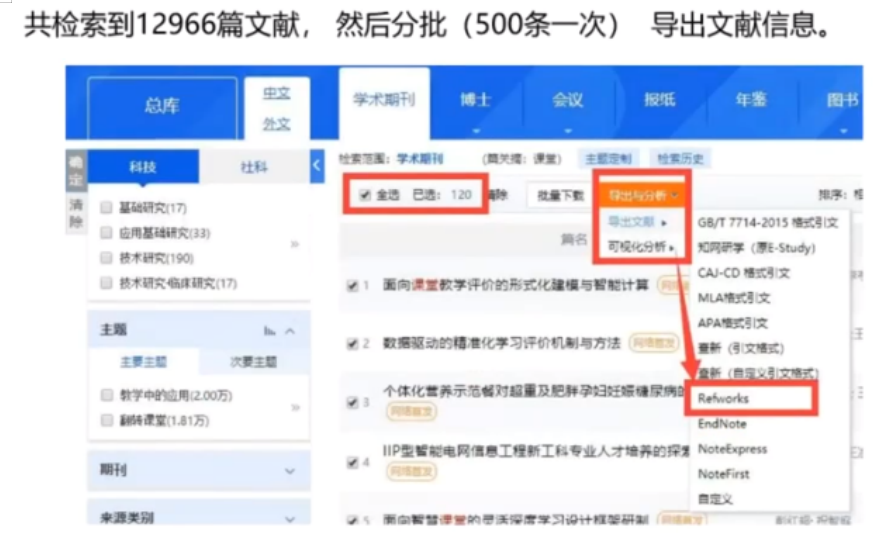The image size is (874, 546).
Task: Check the 应用基础研究(33) filter
Action: click(x=106, y=232)
